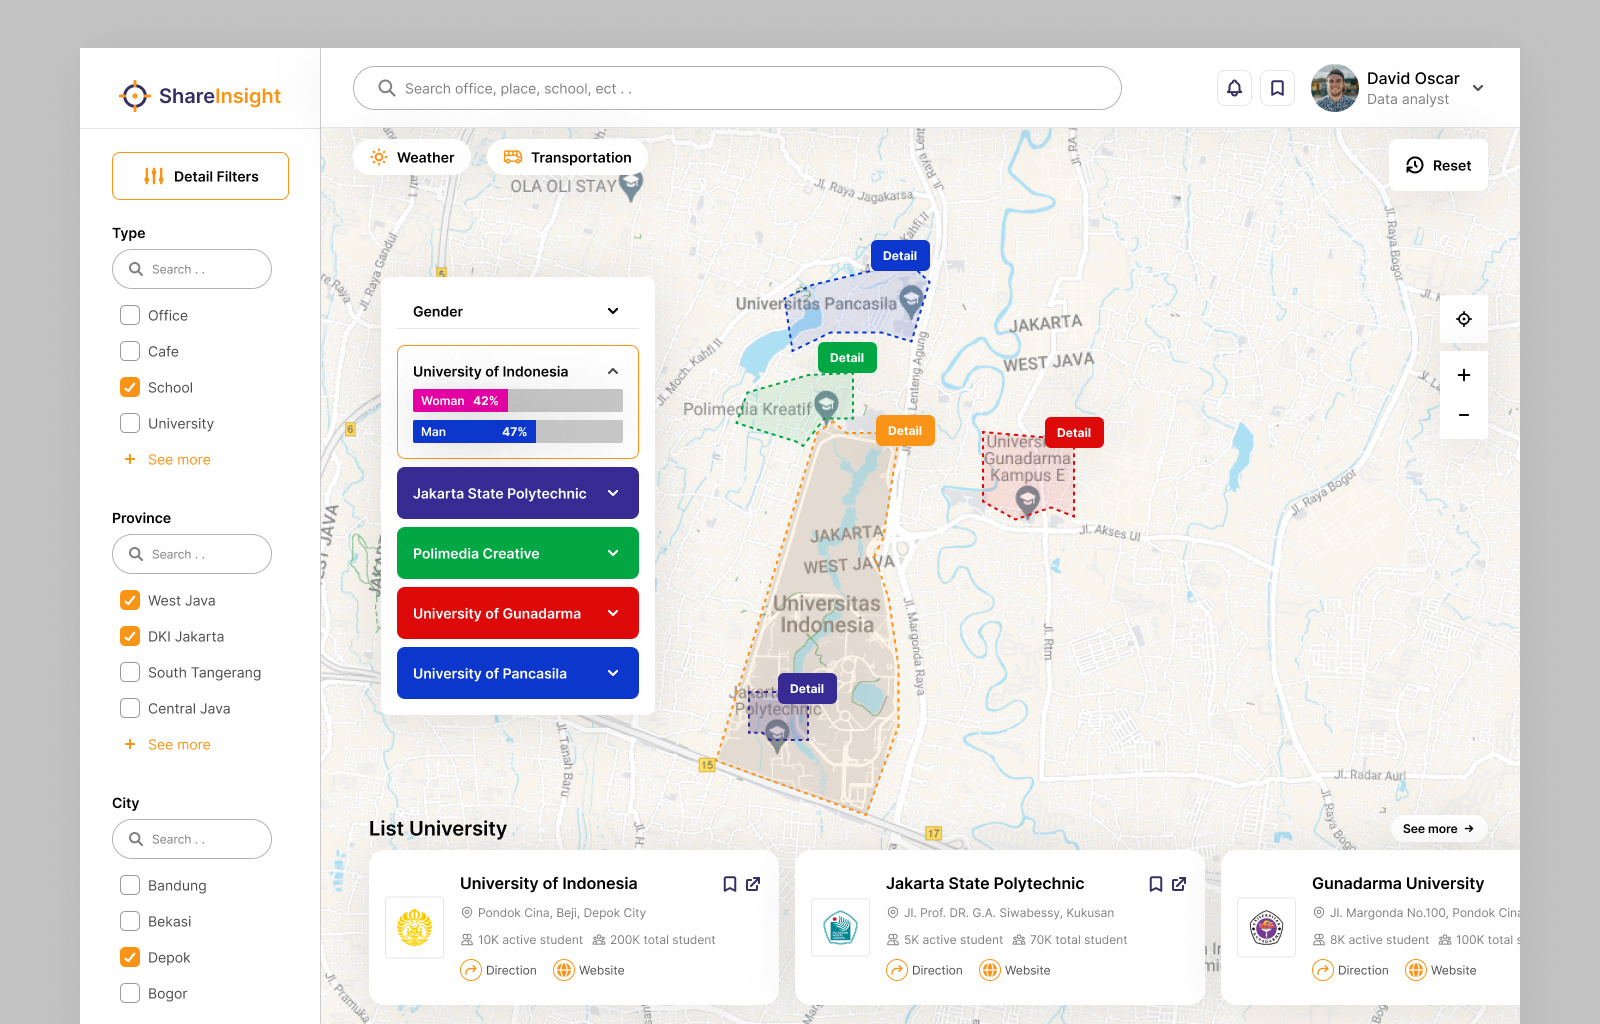Click the bookmark icon in the top header
Image resolution: width=1600 pixels, height=1024 pixels.
click(1277, 88)
